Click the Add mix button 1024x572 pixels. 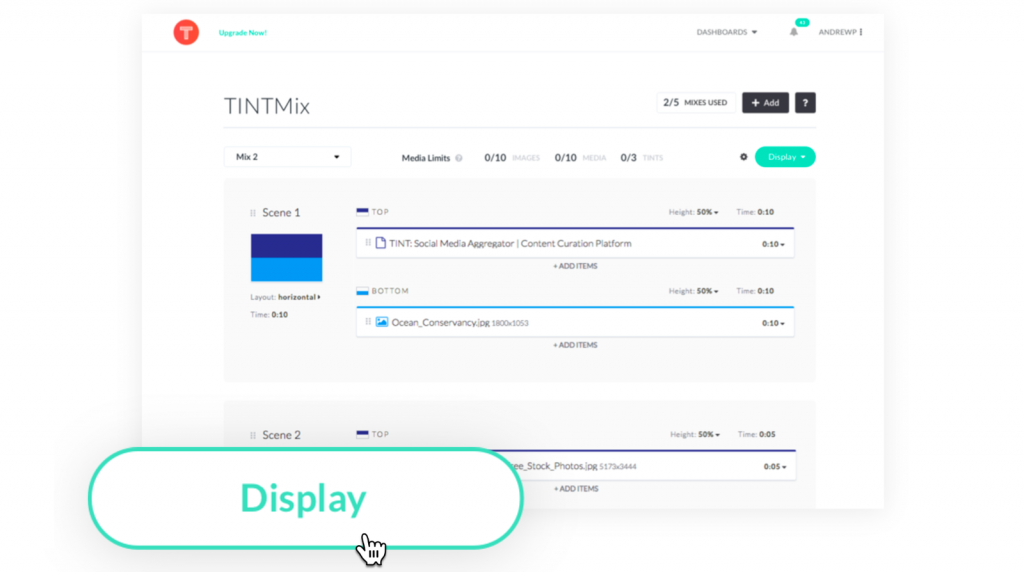tap(765, 103)
